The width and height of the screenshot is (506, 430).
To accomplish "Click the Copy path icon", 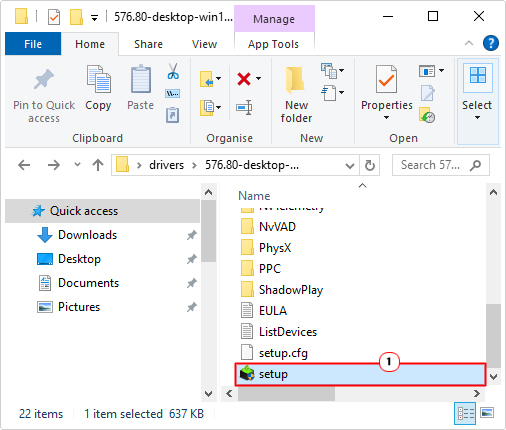I will pos(173,94).
